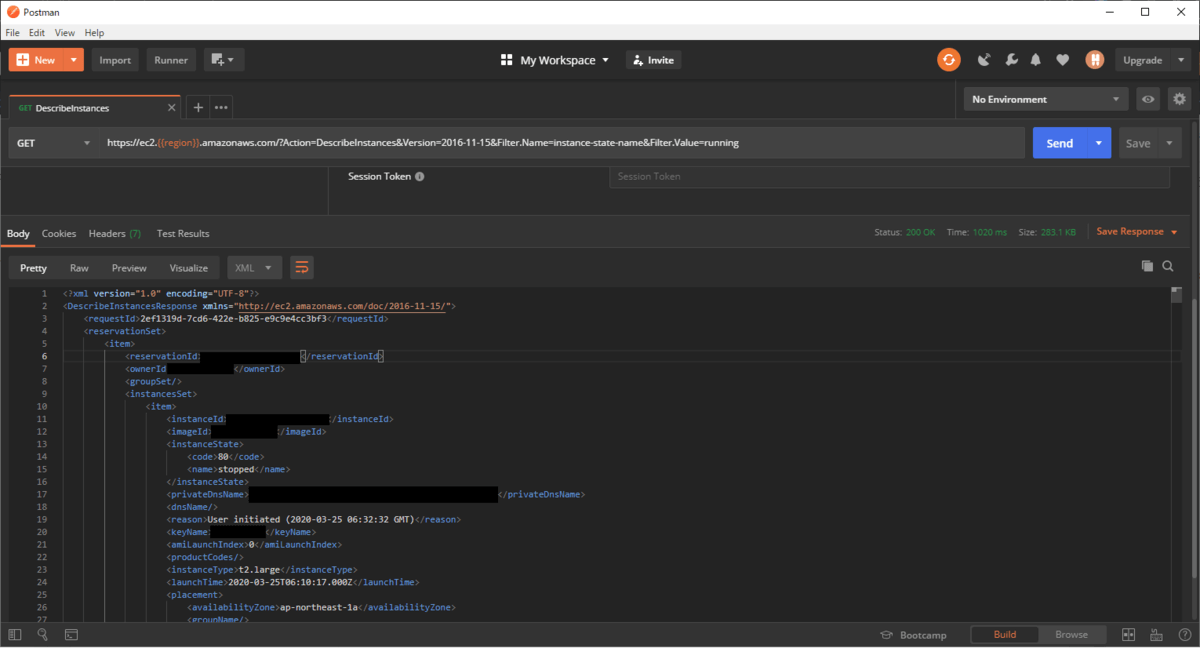The image size is (1200, 648).
Task: Click the Save button
Action: click(x=1138, y=143)
